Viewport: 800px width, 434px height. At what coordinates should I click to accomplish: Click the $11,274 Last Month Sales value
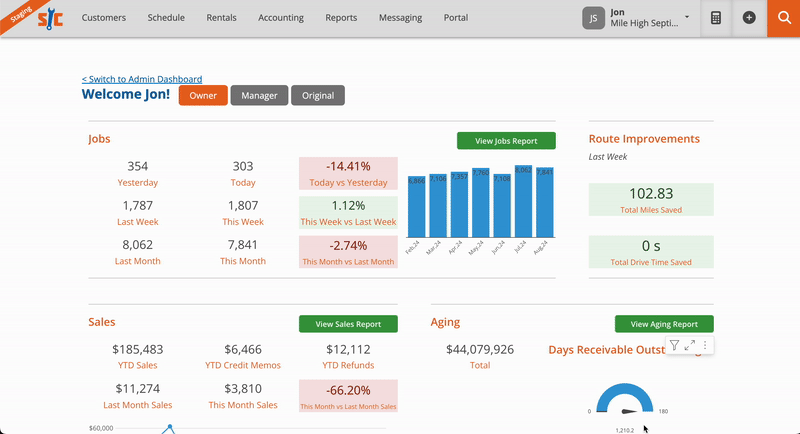point(138,389)
